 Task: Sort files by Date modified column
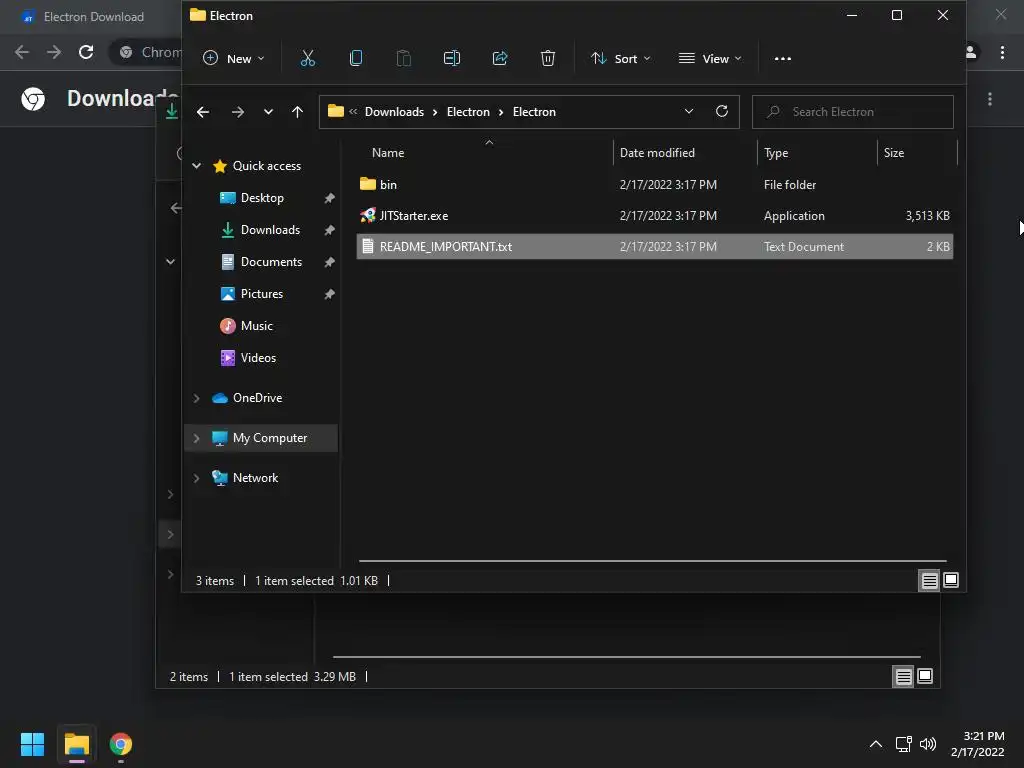657,153
